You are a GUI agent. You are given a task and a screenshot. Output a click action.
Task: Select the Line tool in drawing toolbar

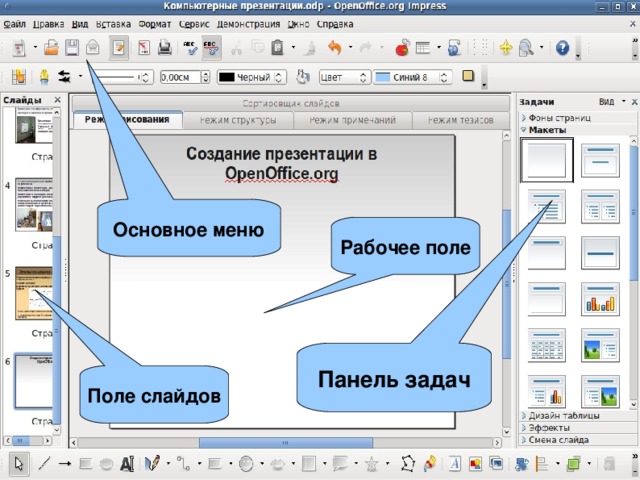pyautogui.click(x=44, y=464)
